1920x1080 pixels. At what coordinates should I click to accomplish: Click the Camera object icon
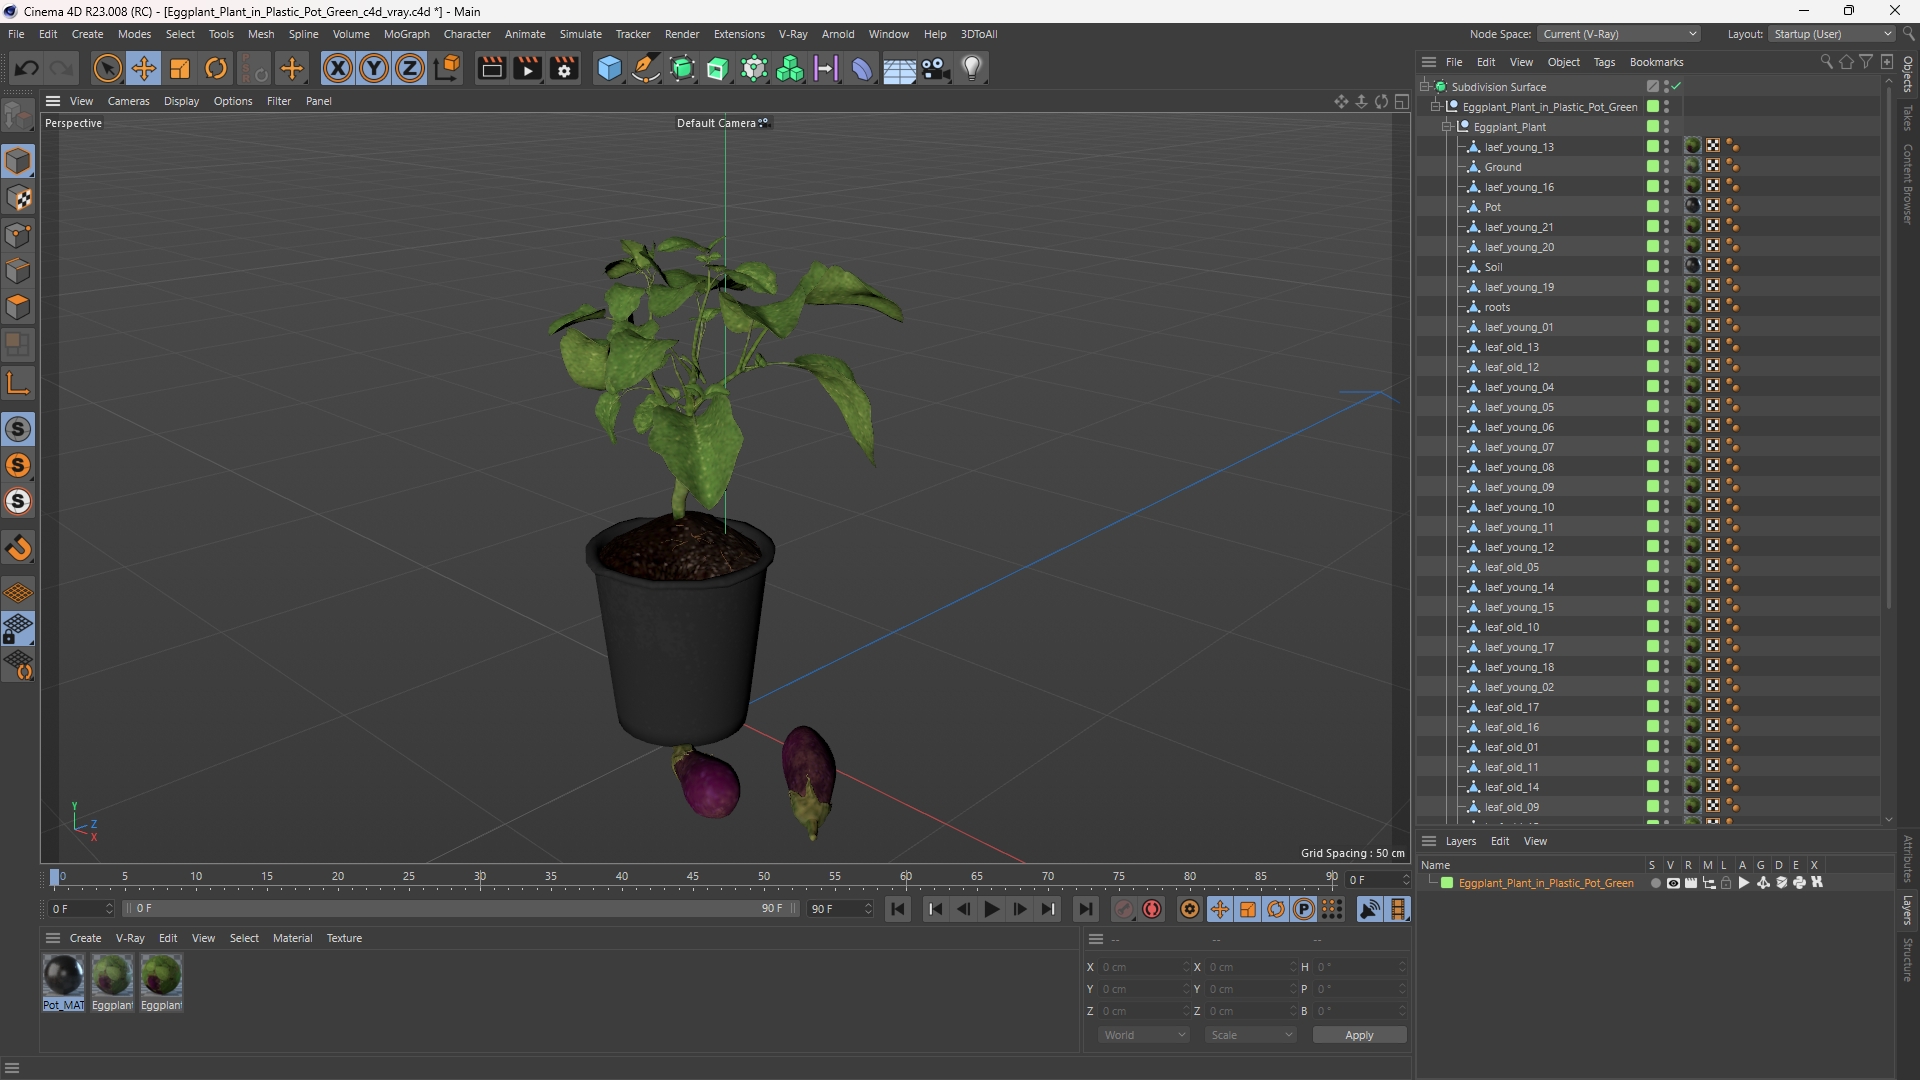pos(936,69)
